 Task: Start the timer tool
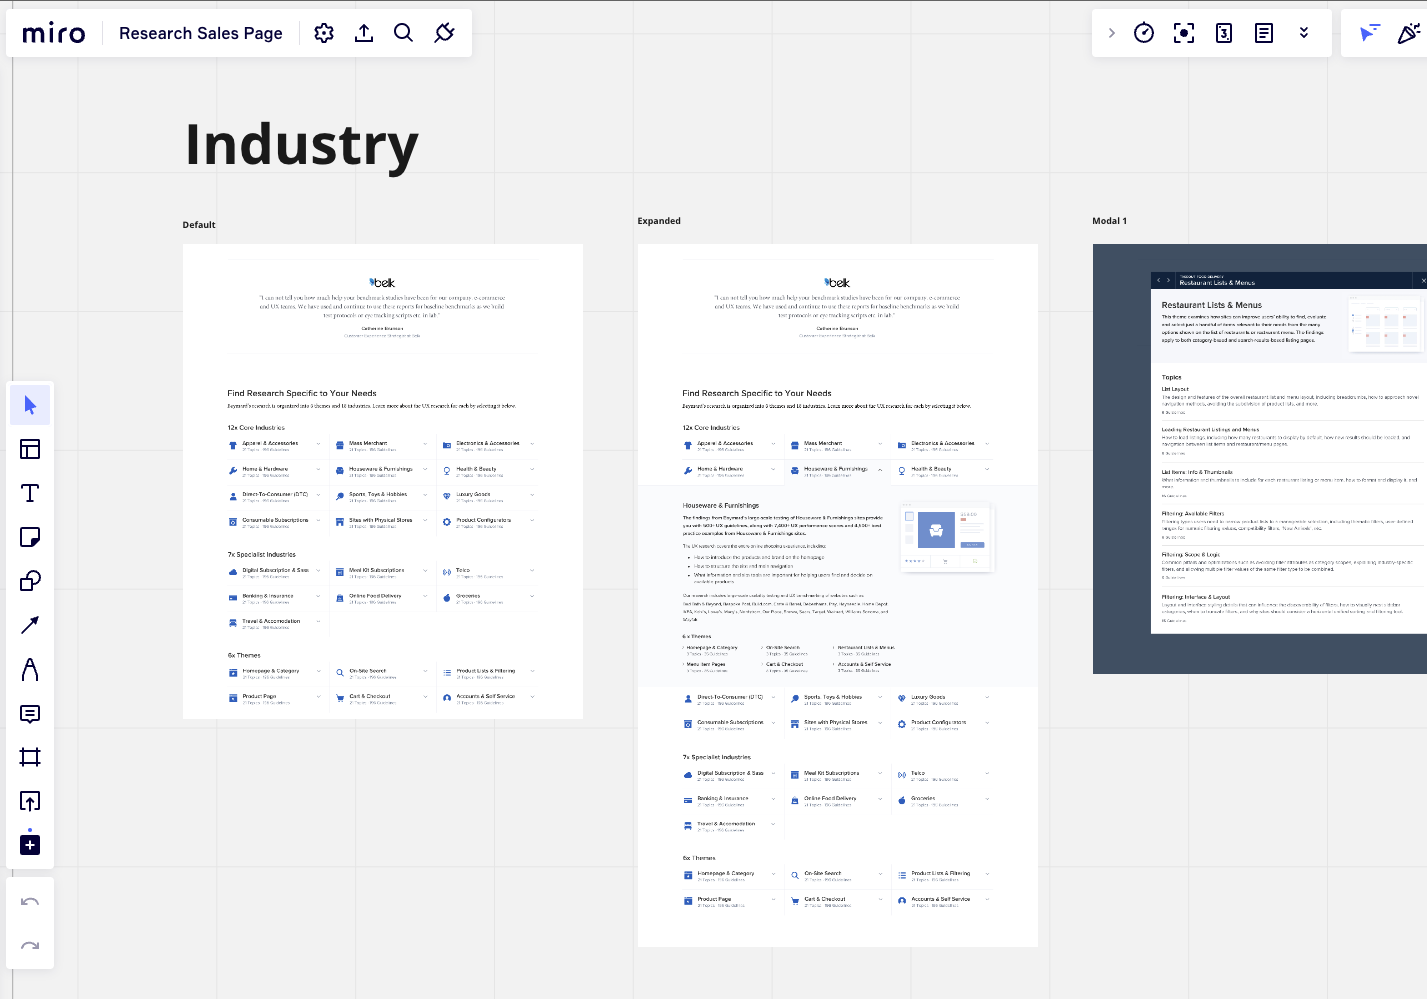point(1144,33)
